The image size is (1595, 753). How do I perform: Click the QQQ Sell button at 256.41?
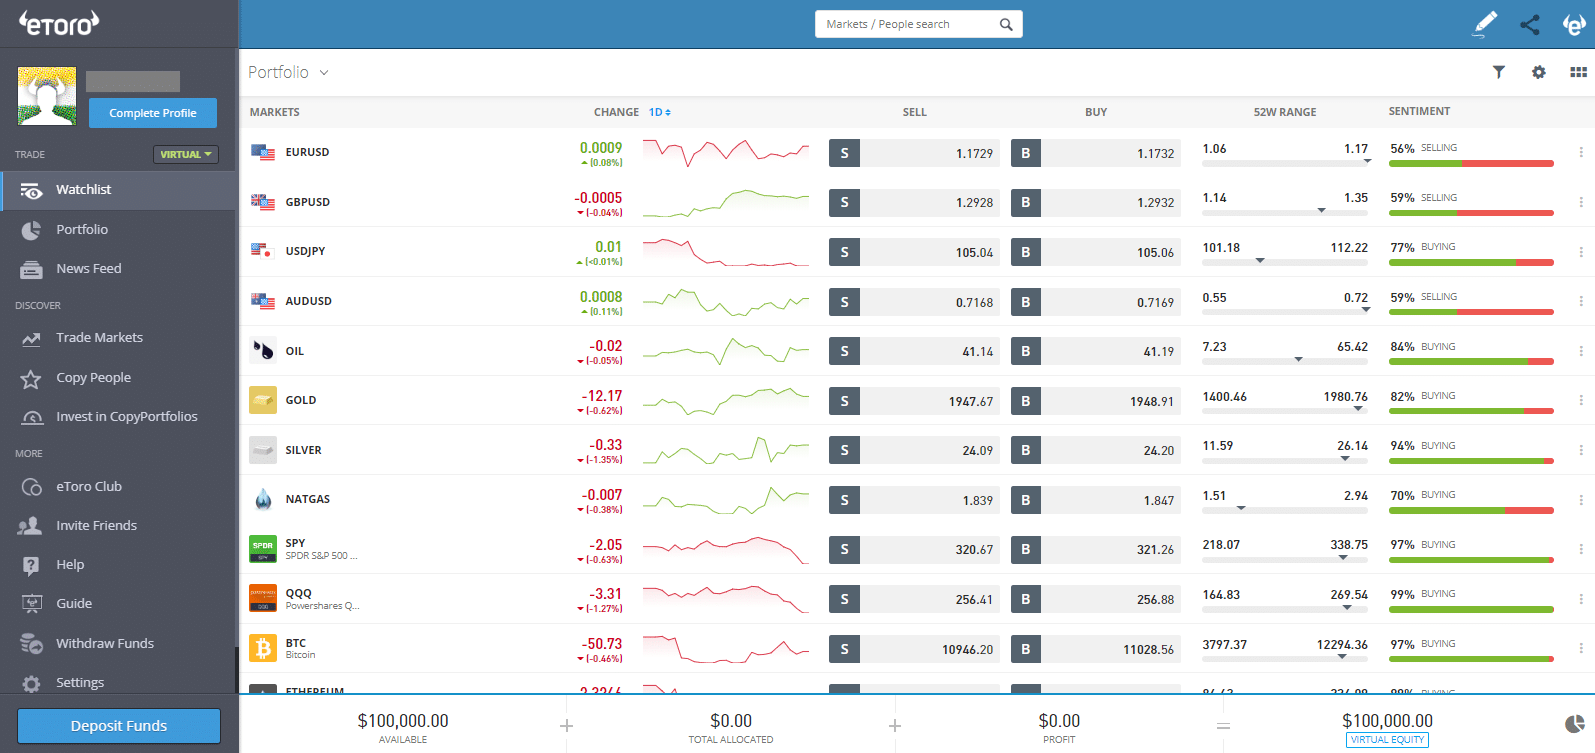click(914, 599)
